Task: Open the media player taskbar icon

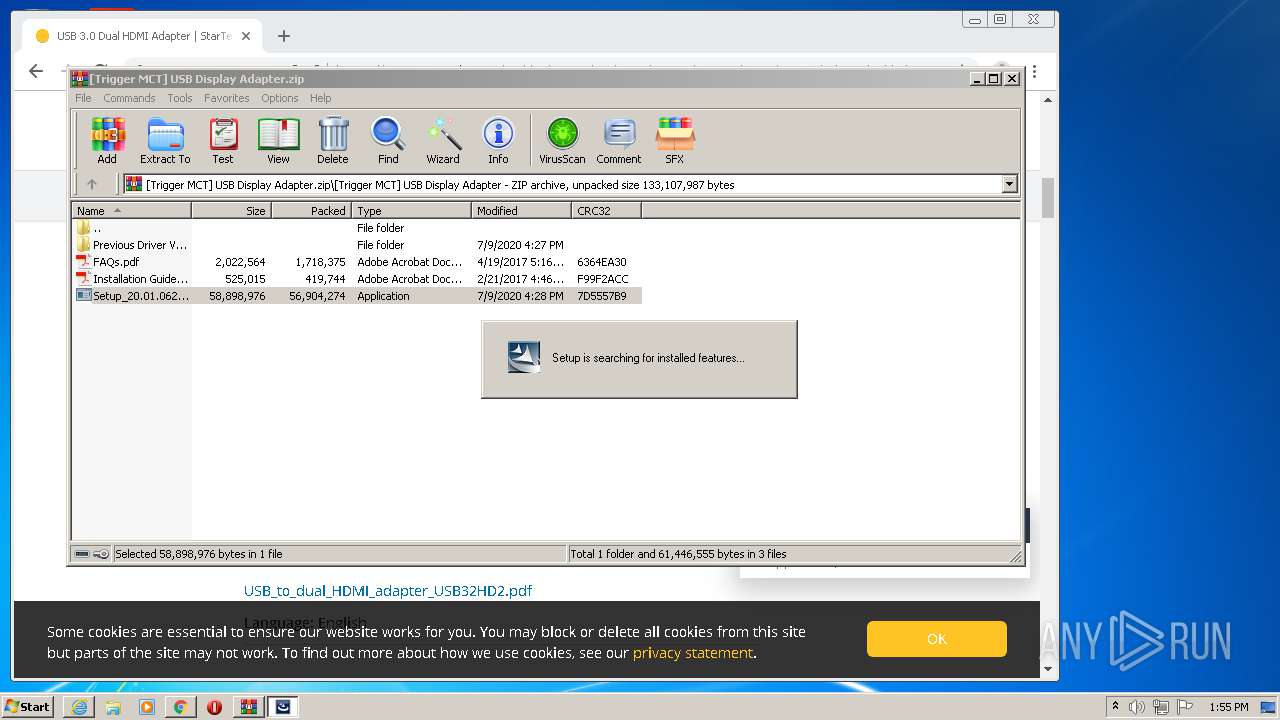Action: click(x=147, y=707)
